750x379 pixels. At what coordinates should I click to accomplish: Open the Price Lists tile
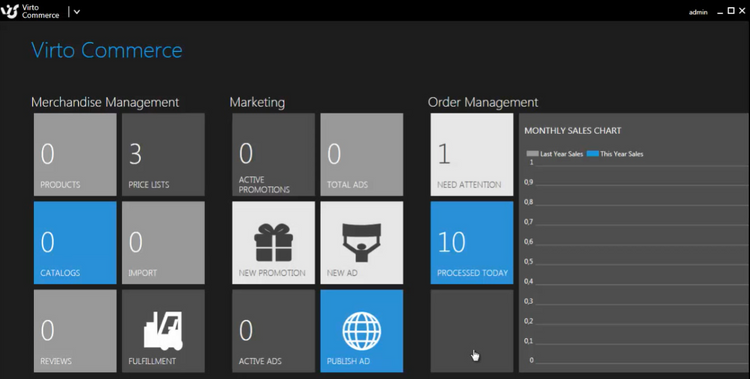163,155
